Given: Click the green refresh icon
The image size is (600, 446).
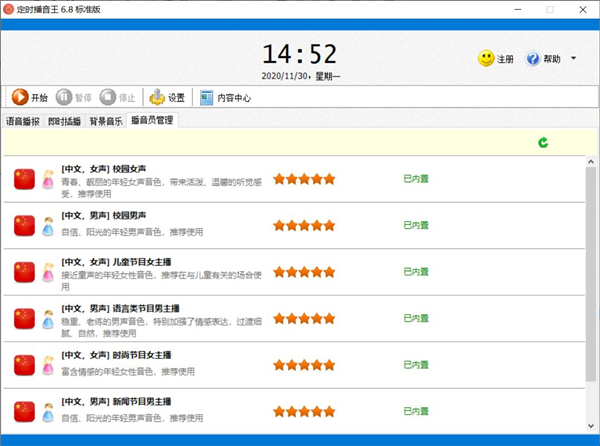Looking at the screenshot, I should pyautogui.click(x=543, y=142).
